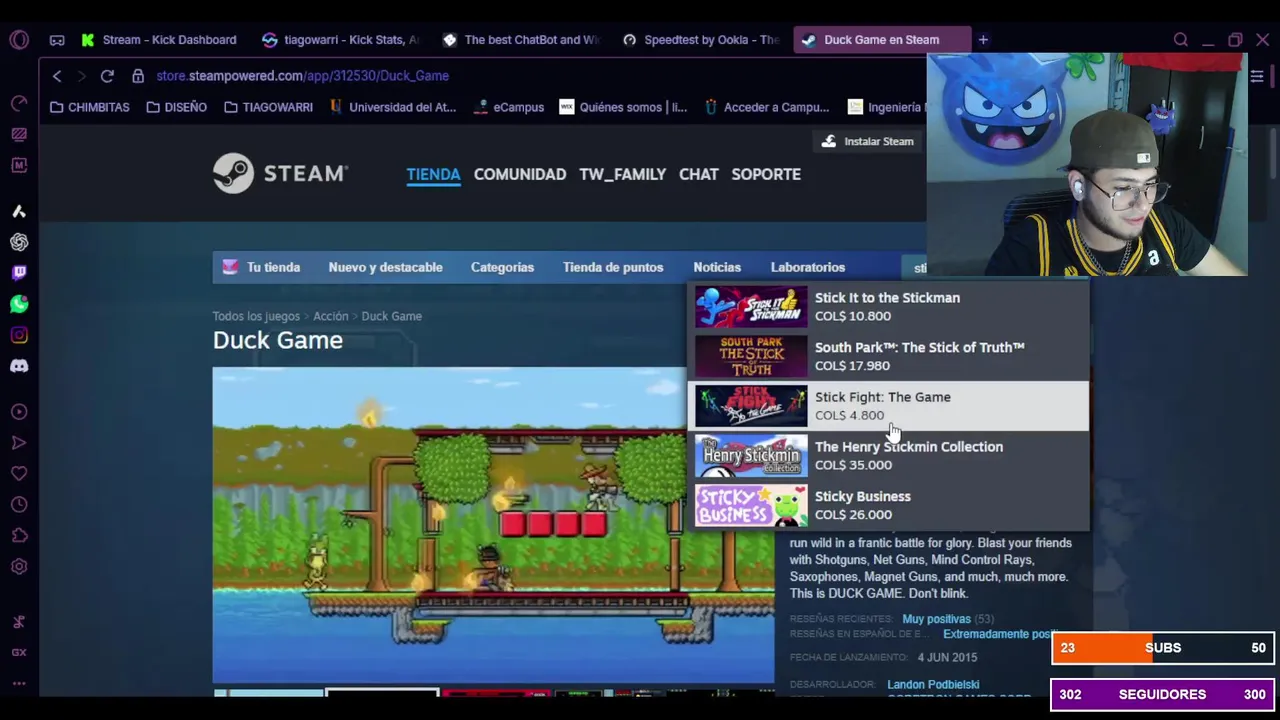Open Acceder a Campus bookmark
This screenshot has width=1280, height=720.
click(x=767, y=107)
